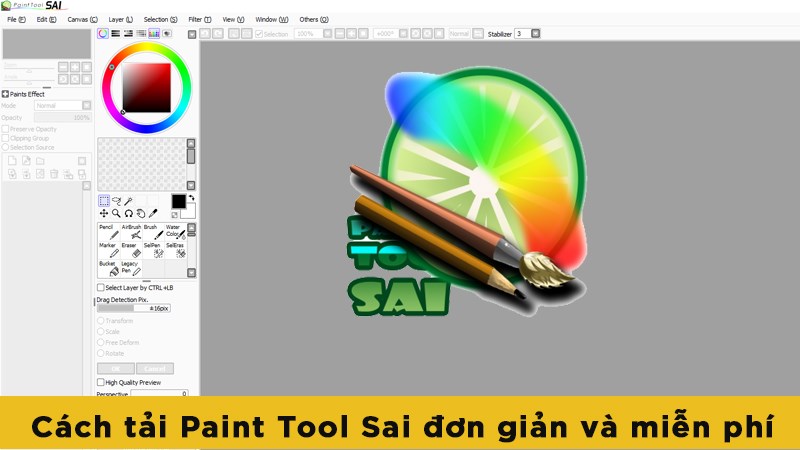Select the Move tool

click(x=104, y=213)
